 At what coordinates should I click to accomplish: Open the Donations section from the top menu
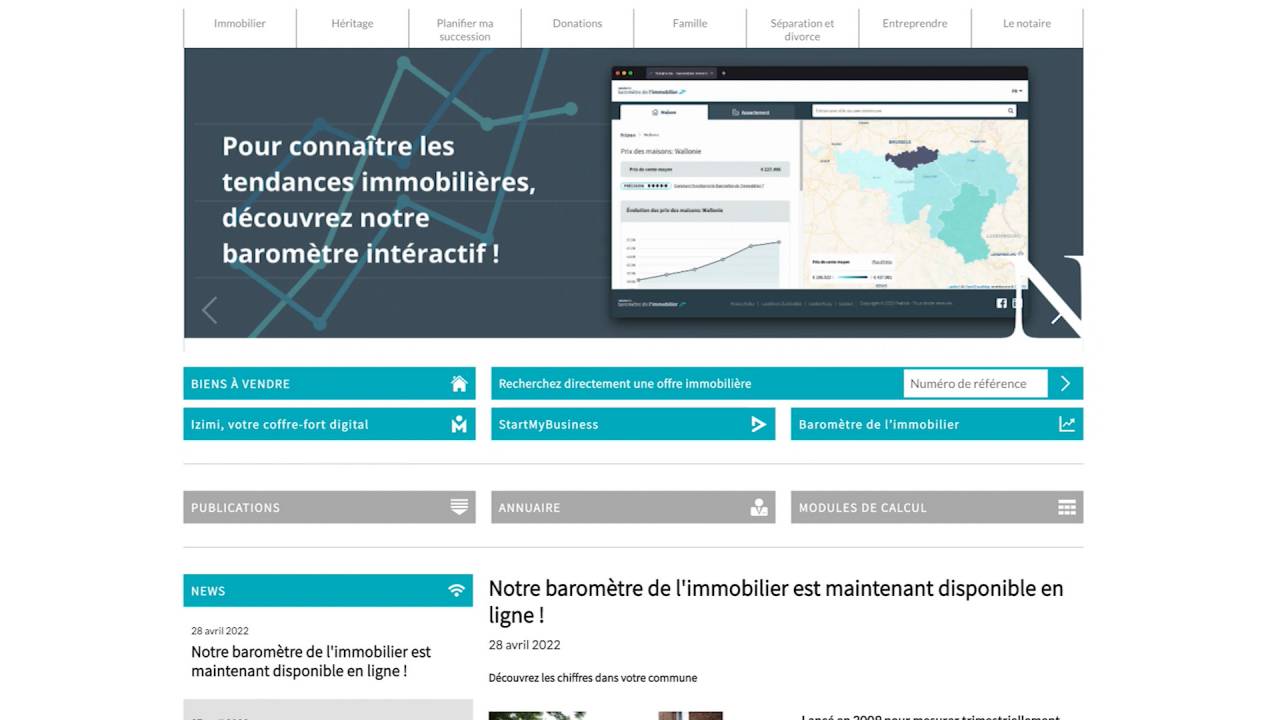[x=576, y=22]
